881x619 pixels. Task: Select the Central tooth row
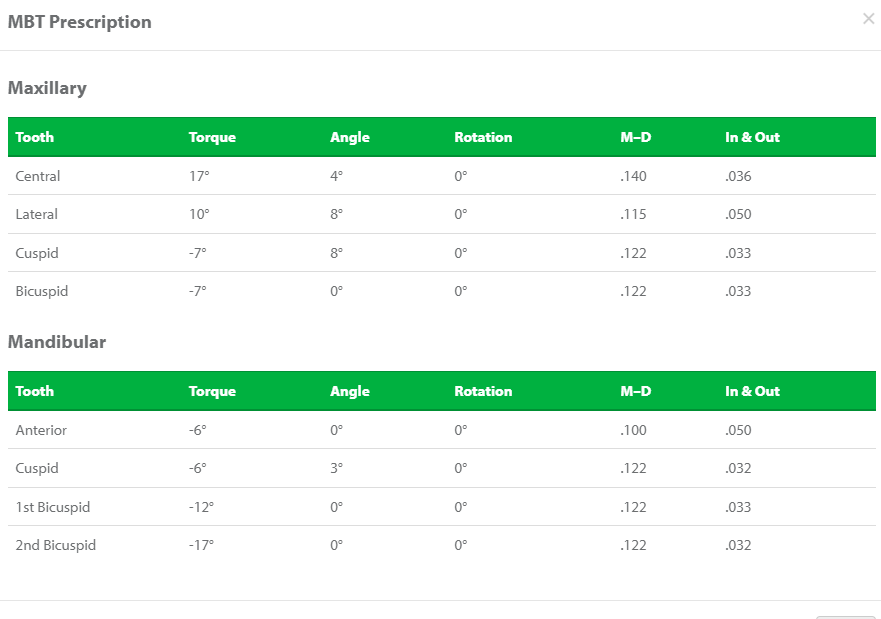click(442, 176)
